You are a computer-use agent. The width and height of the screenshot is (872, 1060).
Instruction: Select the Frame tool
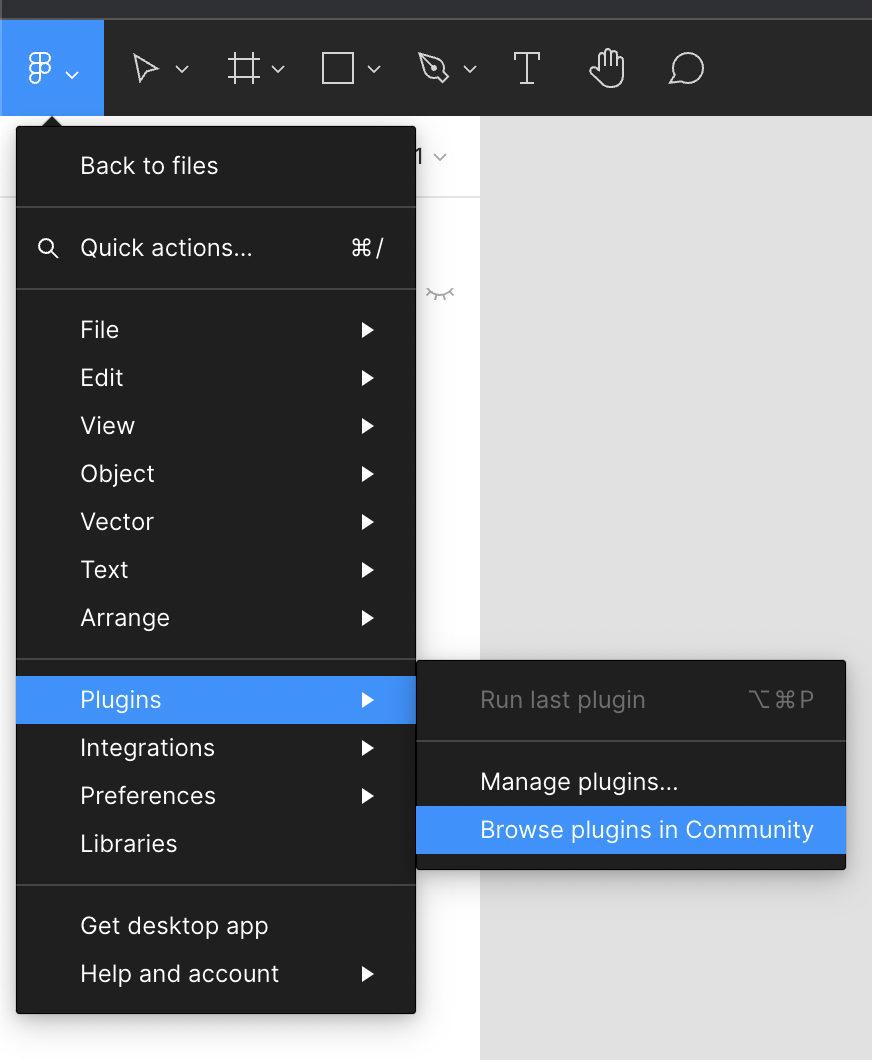pyautogui.click(x=243, y=69)
